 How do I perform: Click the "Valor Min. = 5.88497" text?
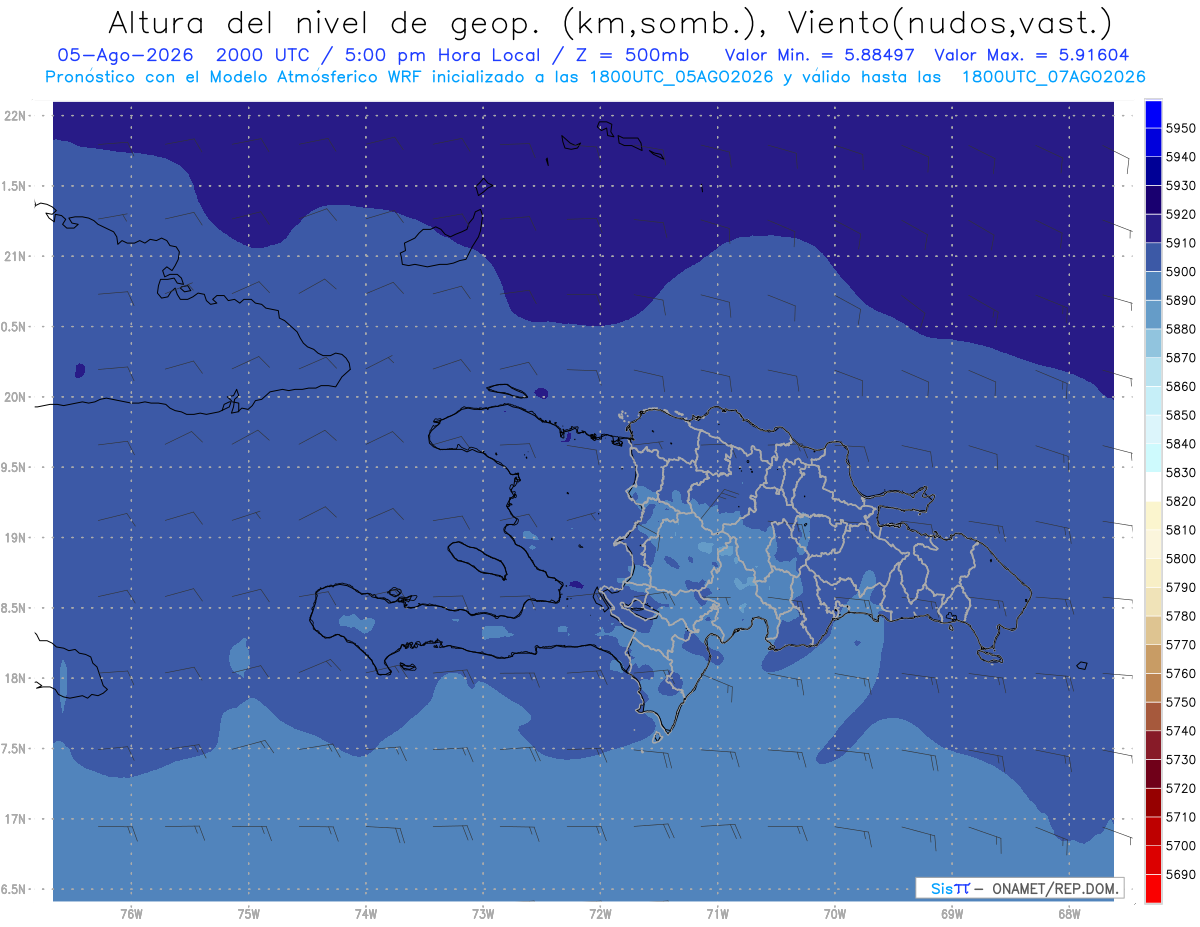coord(820,55)
